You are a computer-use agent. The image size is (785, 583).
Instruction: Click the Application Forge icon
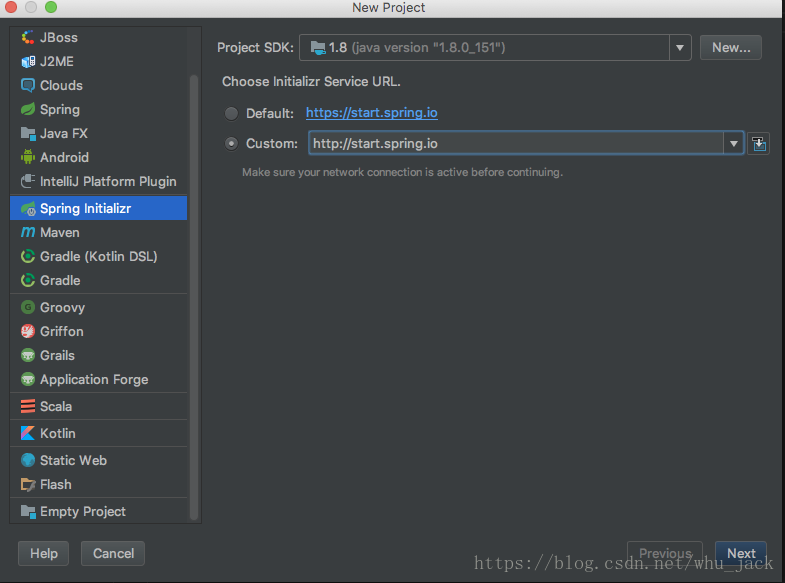[x=28, y=379]
